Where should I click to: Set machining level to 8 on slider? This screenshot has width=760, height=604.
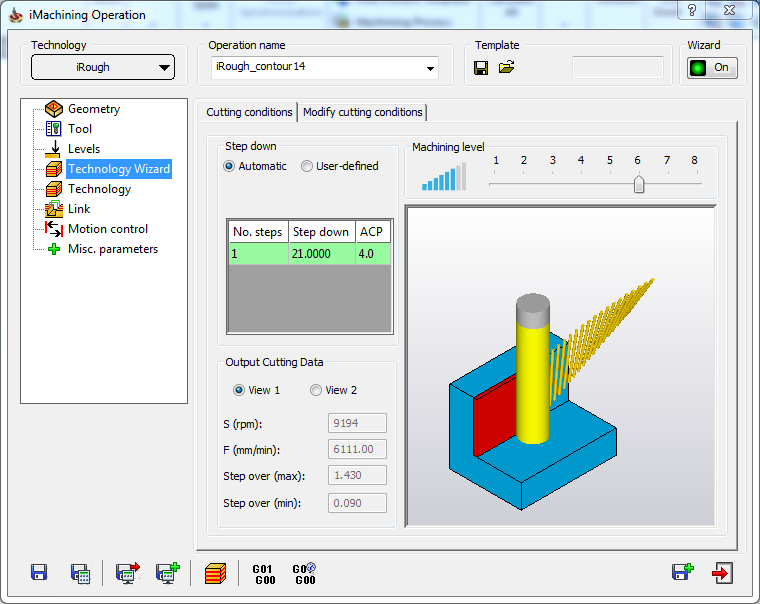point(695,184)
